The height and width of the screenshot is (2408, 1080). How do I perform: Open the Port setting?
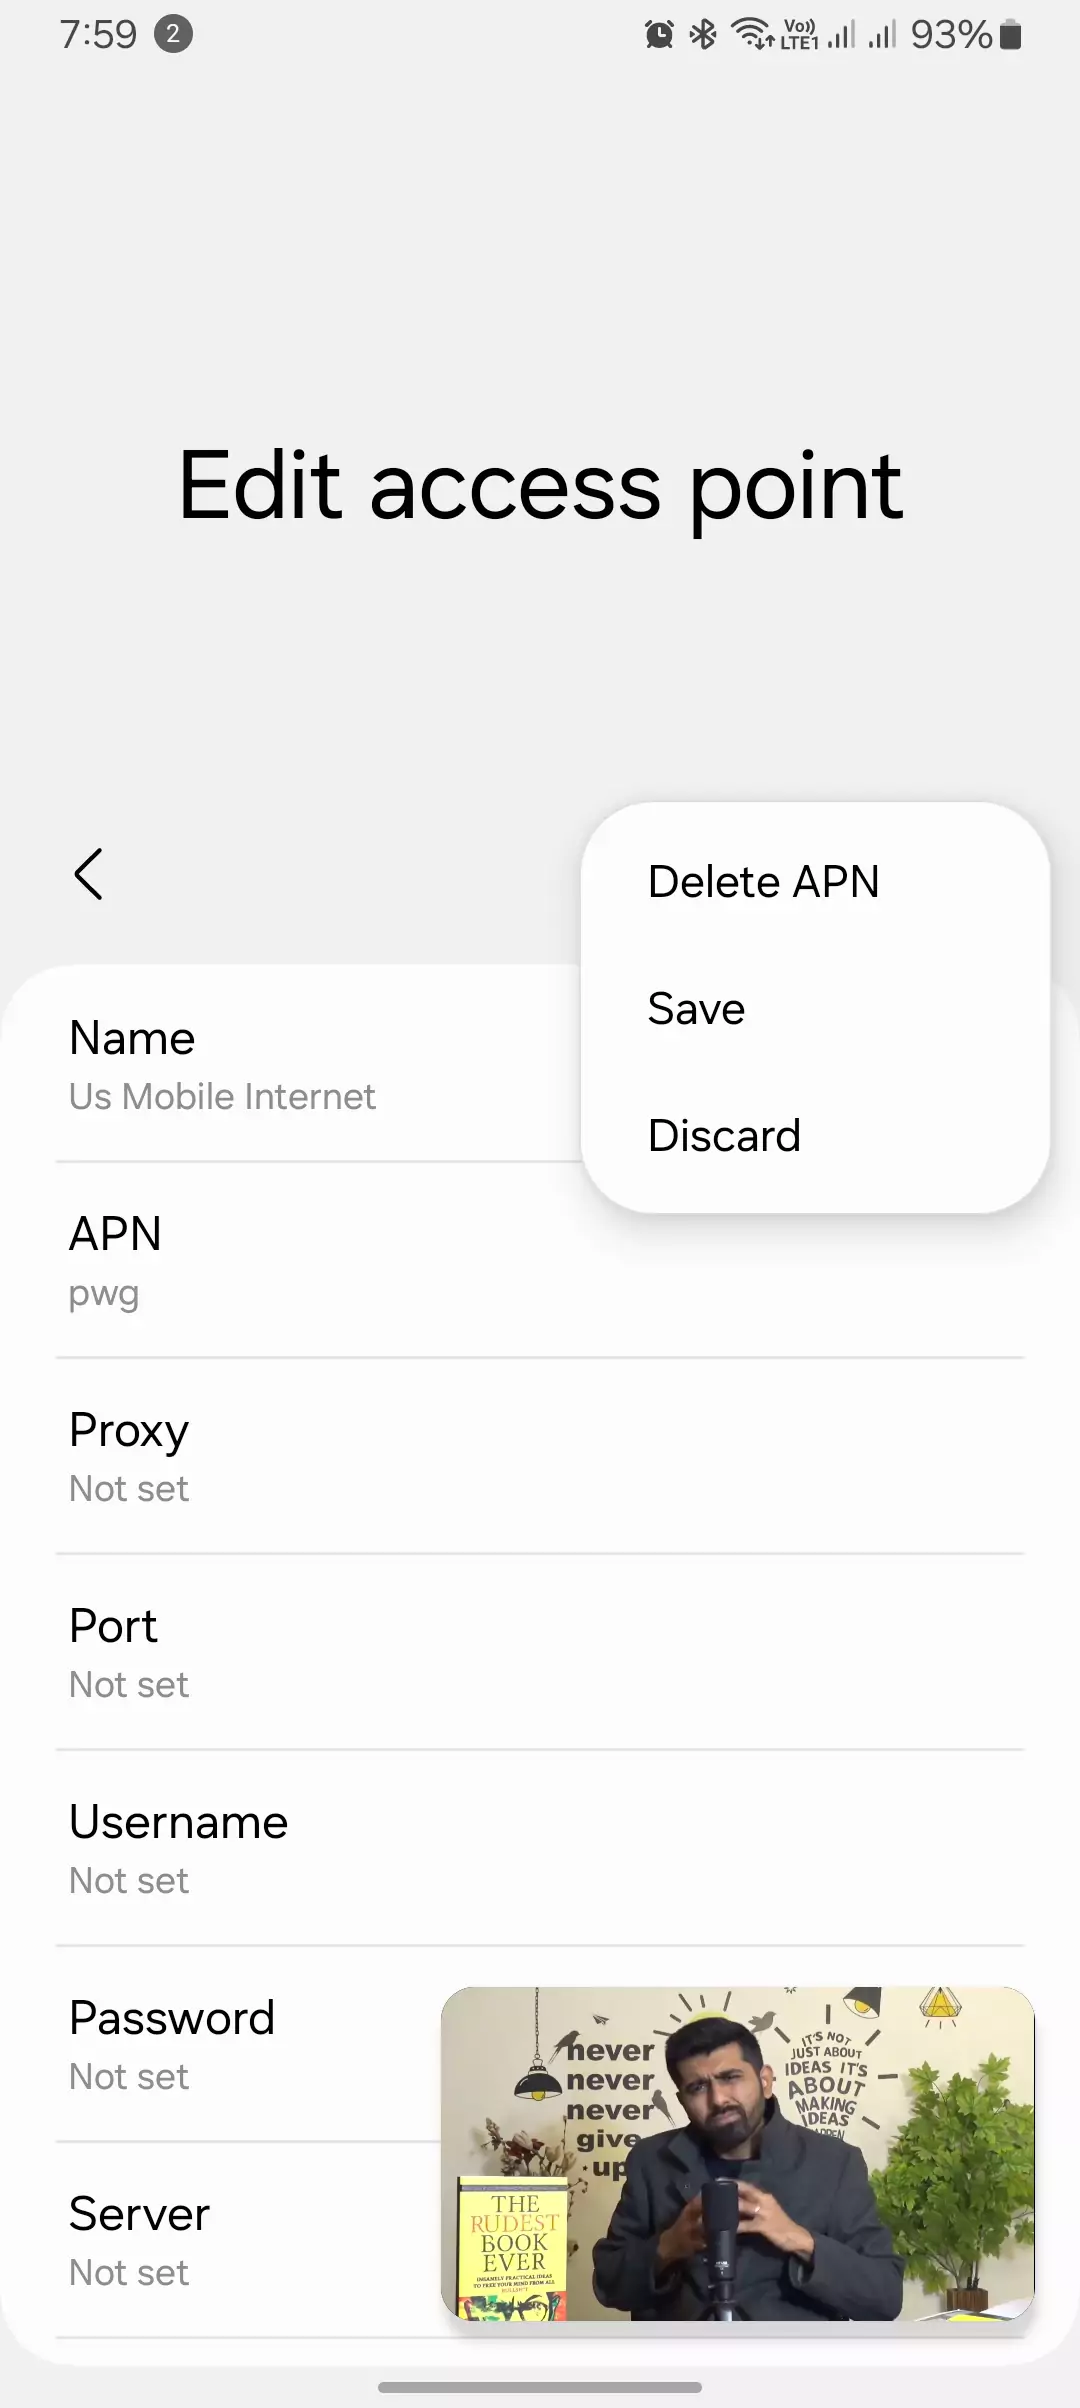point(540,1652)
